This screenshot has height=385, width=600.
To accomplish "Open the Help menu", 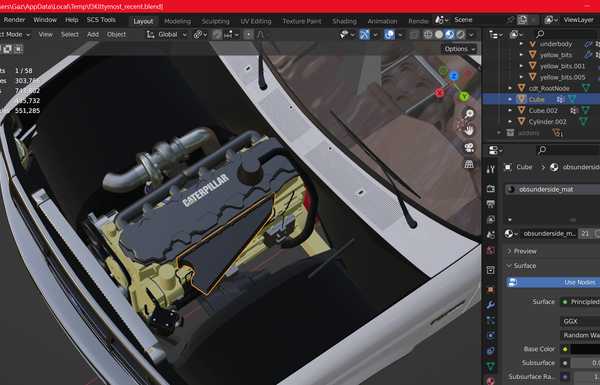I will coord(72,20).
